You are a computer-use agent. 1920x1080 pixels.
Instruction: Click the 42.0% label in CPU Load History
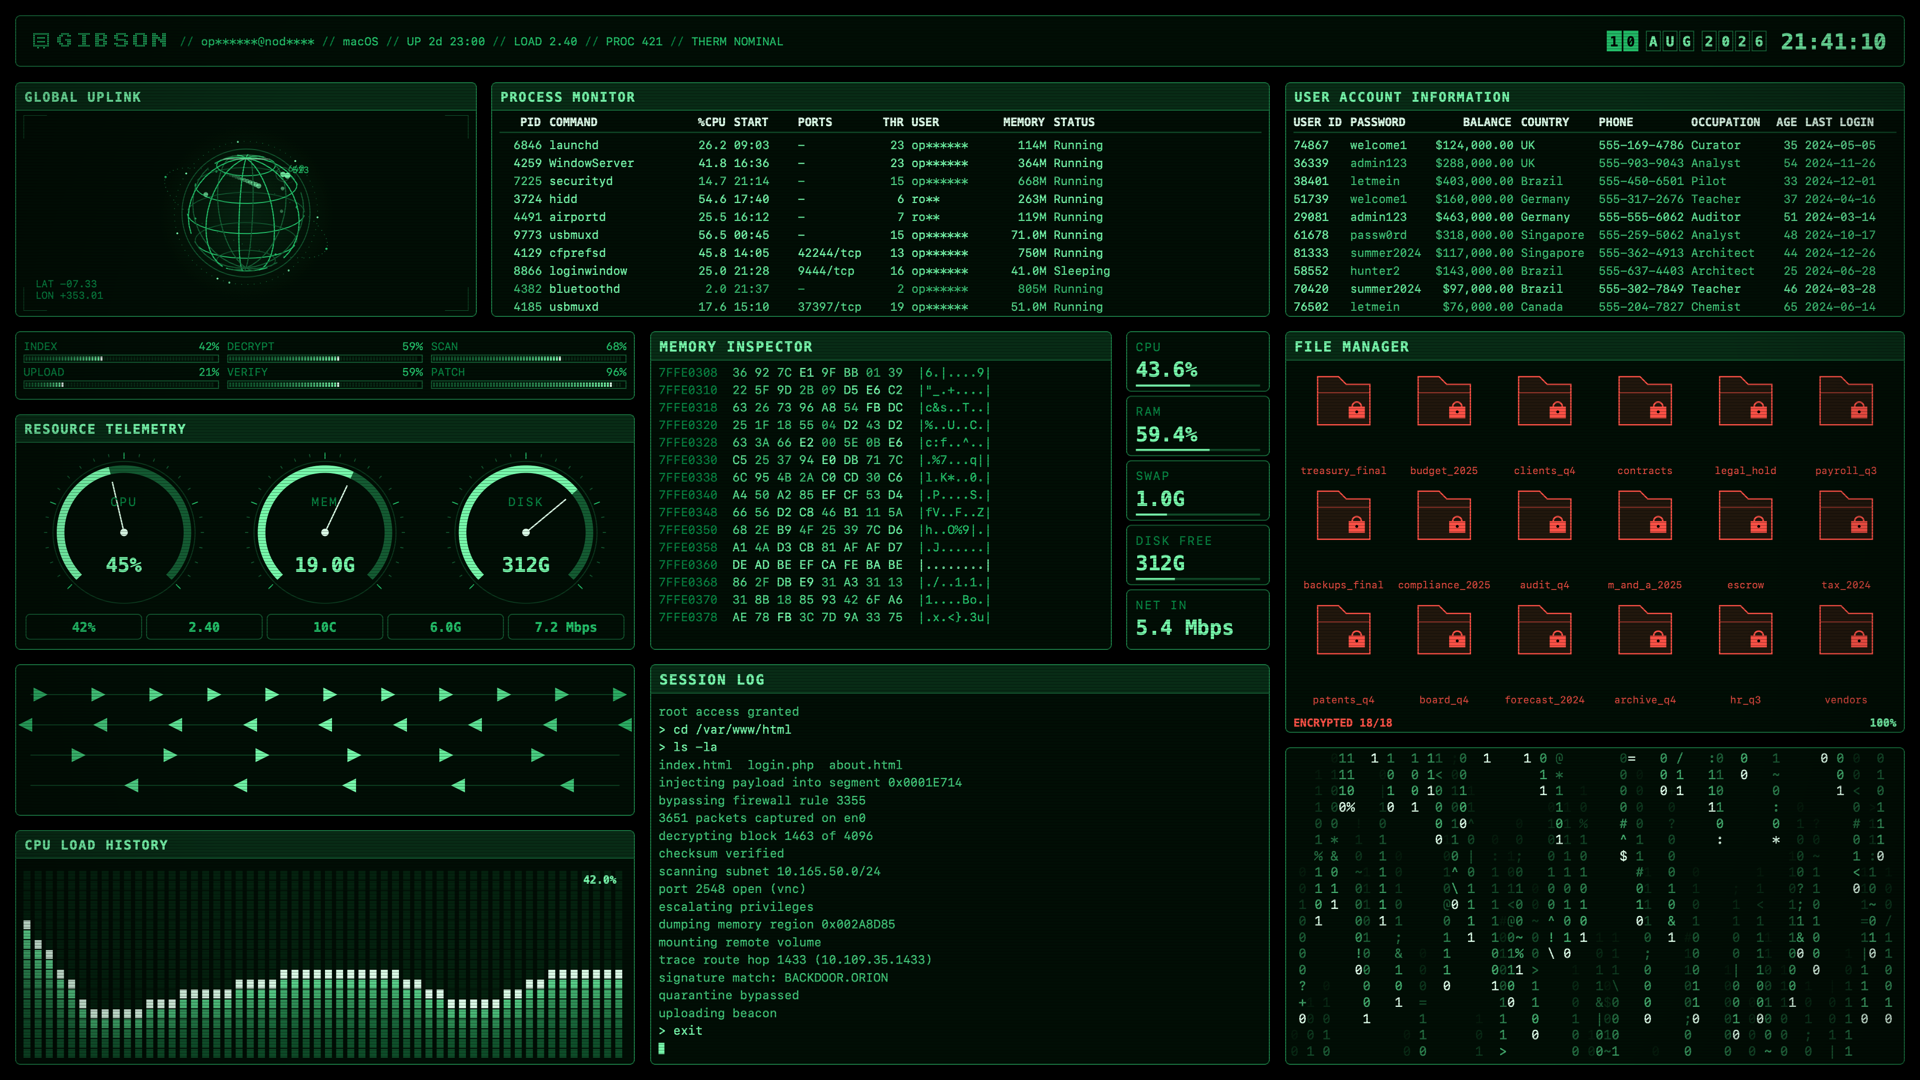[600, 880]
